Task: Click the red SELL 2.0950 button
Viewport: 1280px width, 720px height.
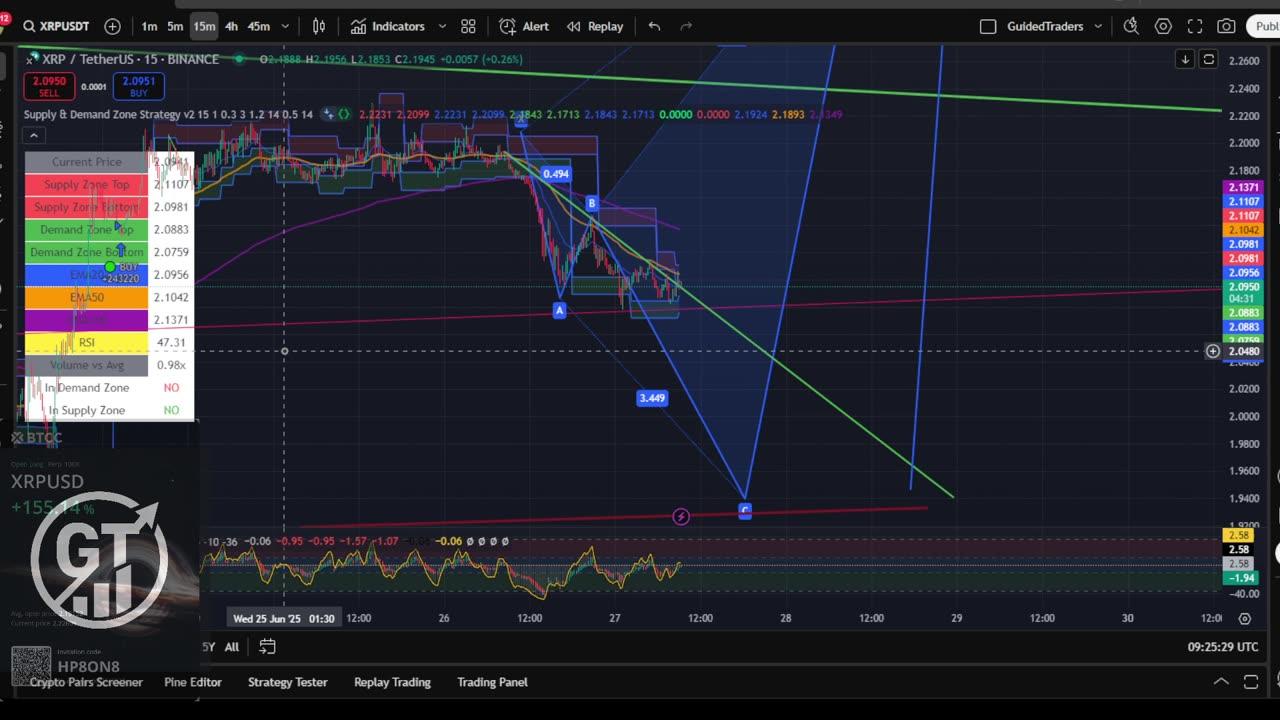Action: pyautogui.click(x=49, y=86)
